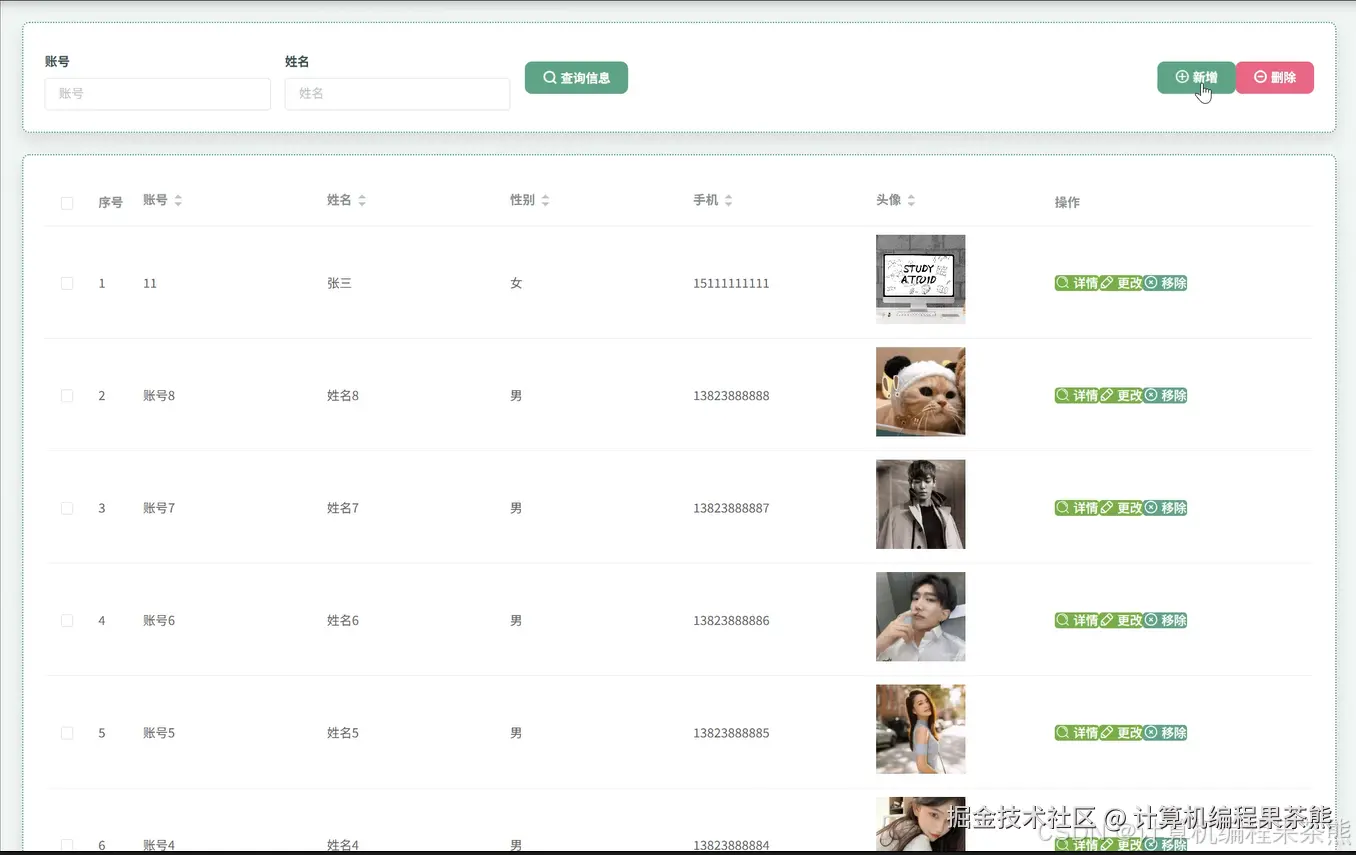Screen dimensions: 1356x855
Task: Open 详情 details for the 张三 row
Action: 1077,283
